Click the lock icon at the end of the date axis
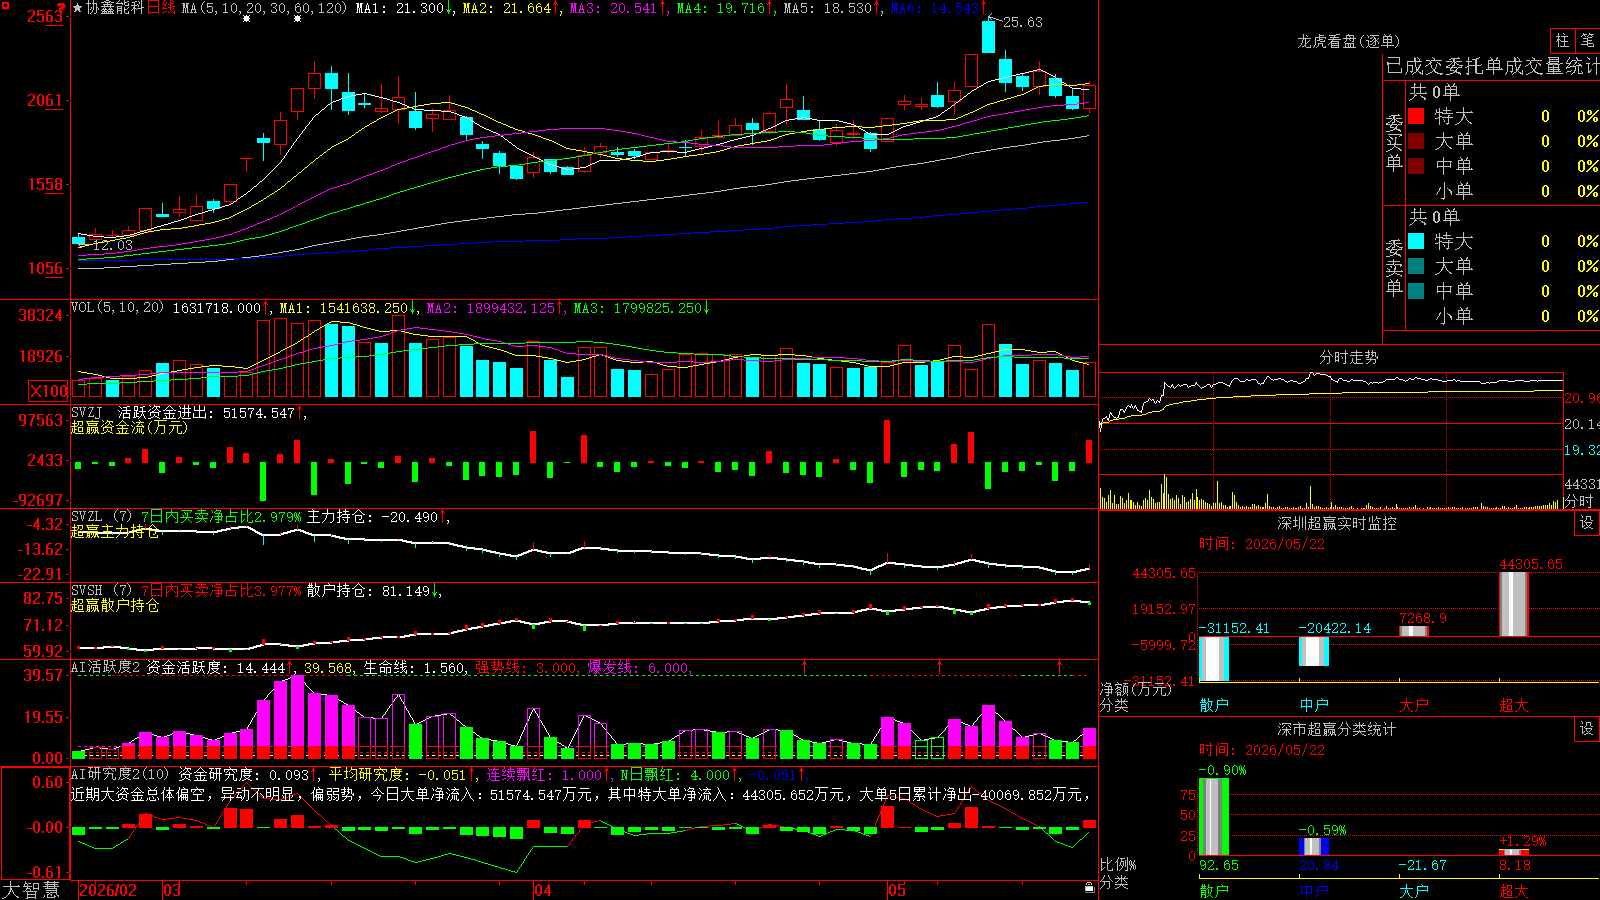The height and width of the screenshot is (900, 1600). click(1089, 888)
